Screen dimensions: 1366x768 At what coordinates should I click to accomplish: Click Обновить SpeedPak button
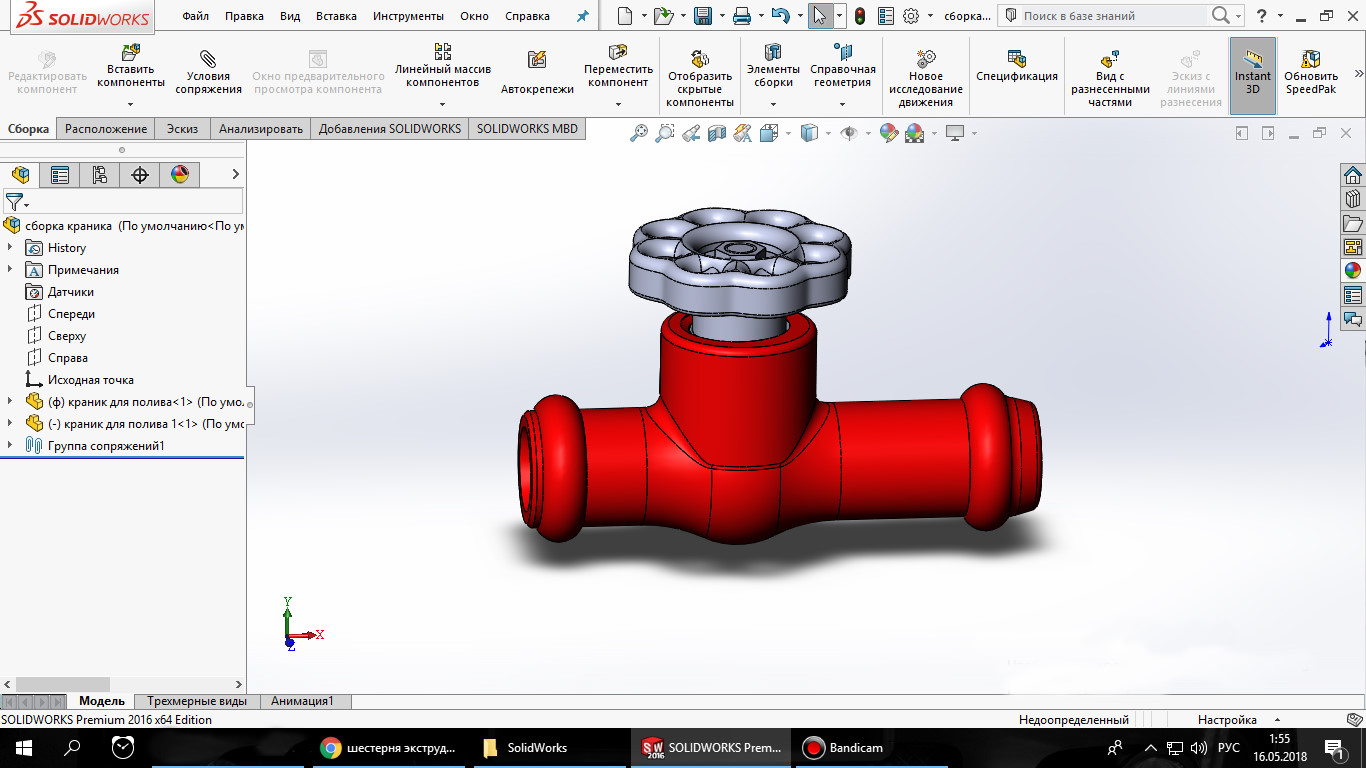click(x=1311, y=74)
